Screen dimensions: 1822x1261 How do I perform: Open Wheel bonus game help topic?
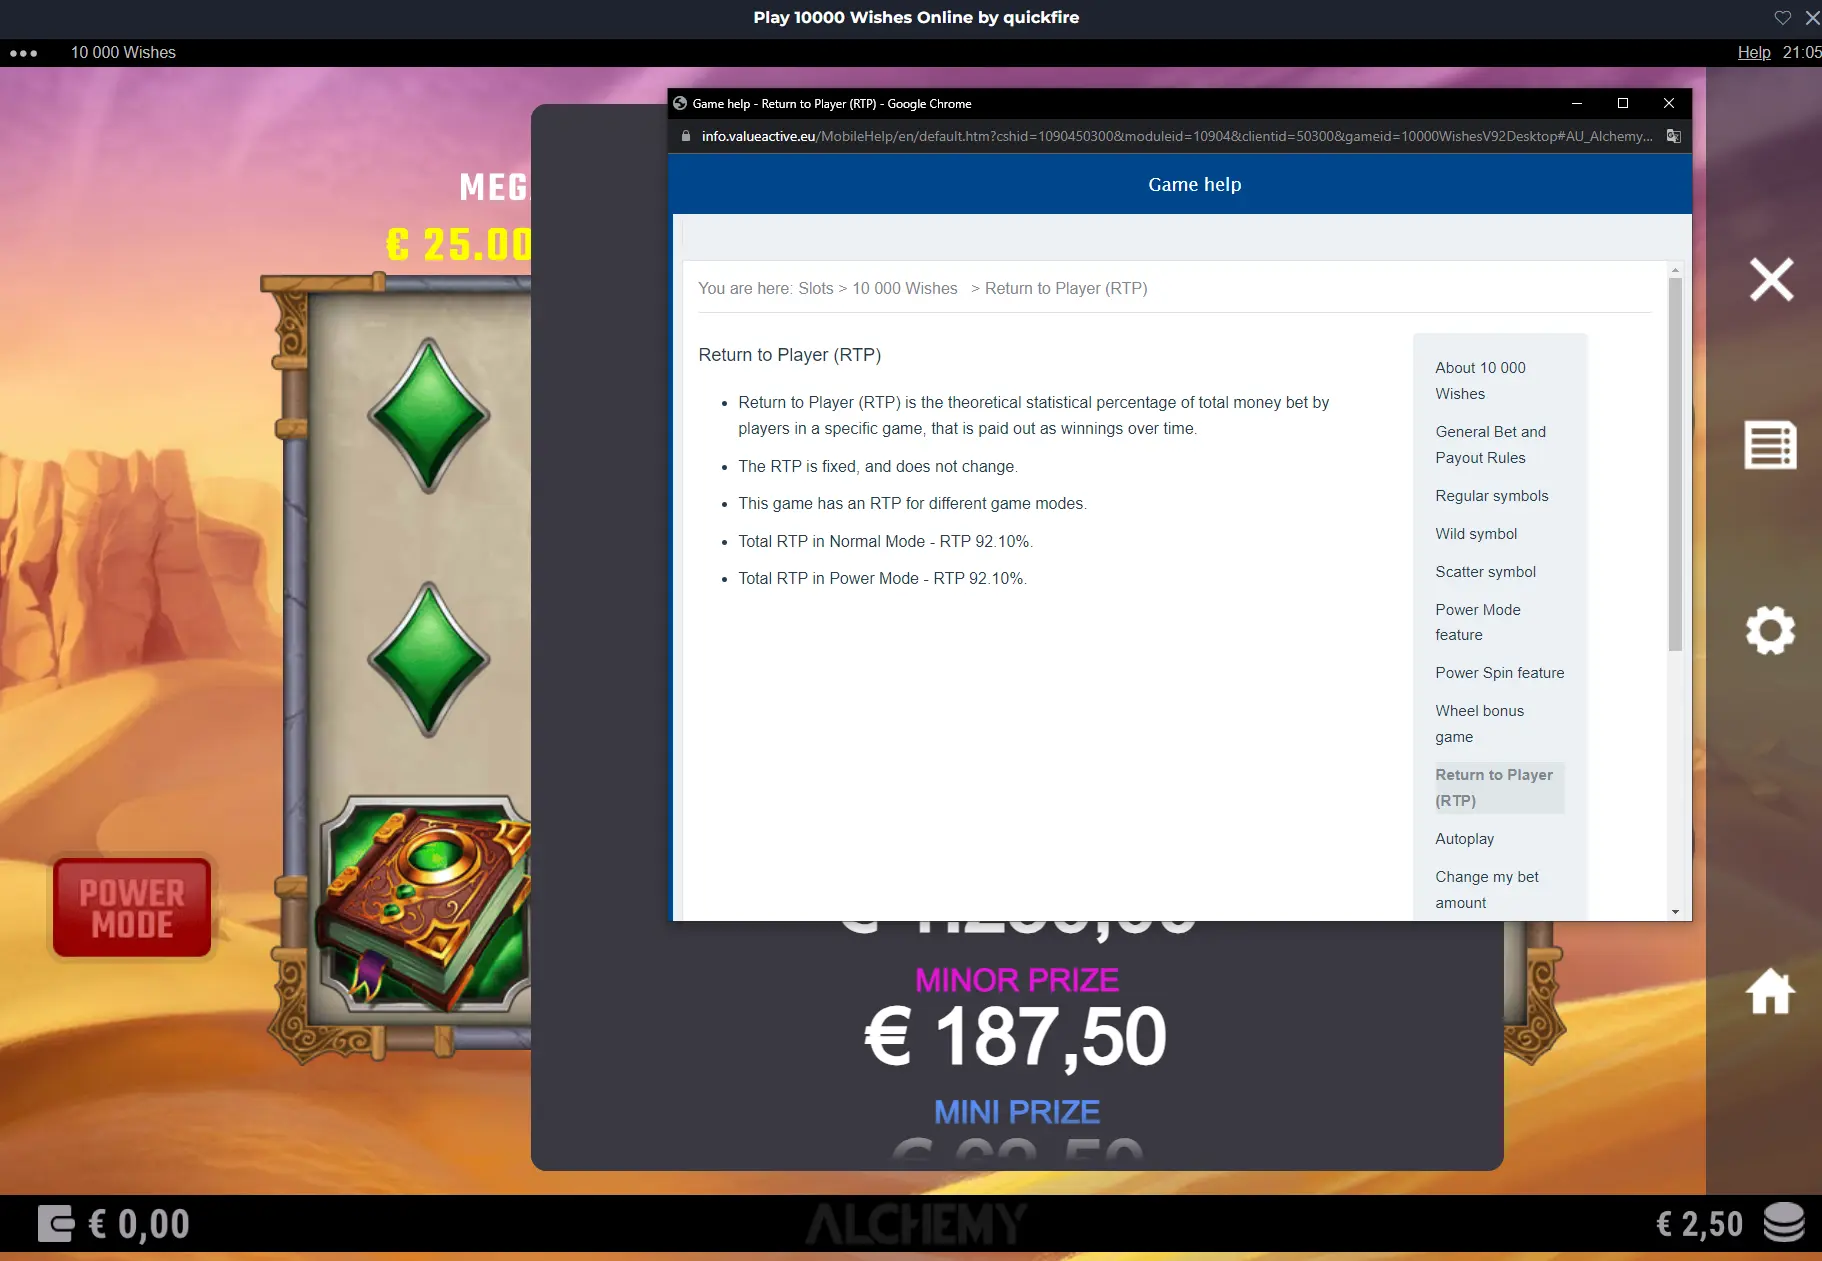pos(1479,724)
